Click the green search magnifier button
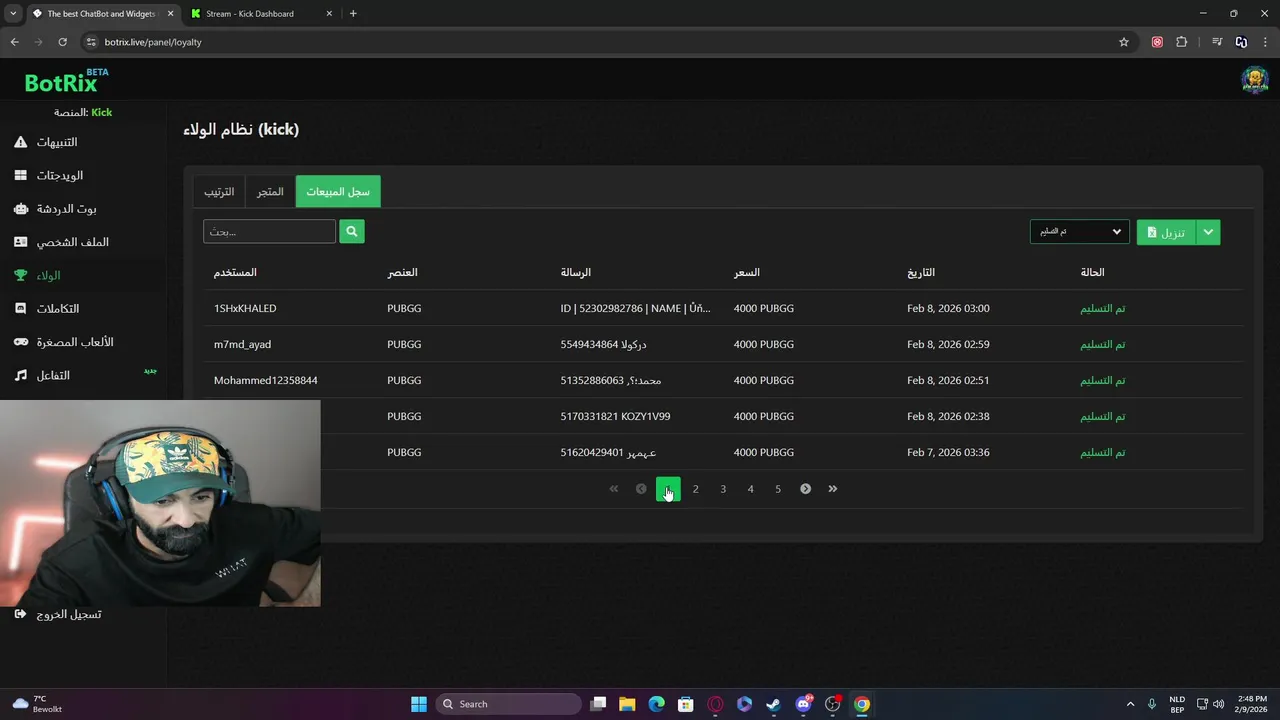Image resolution: width=1280 pixels, height=720 pixels. (x=351, y=232)
